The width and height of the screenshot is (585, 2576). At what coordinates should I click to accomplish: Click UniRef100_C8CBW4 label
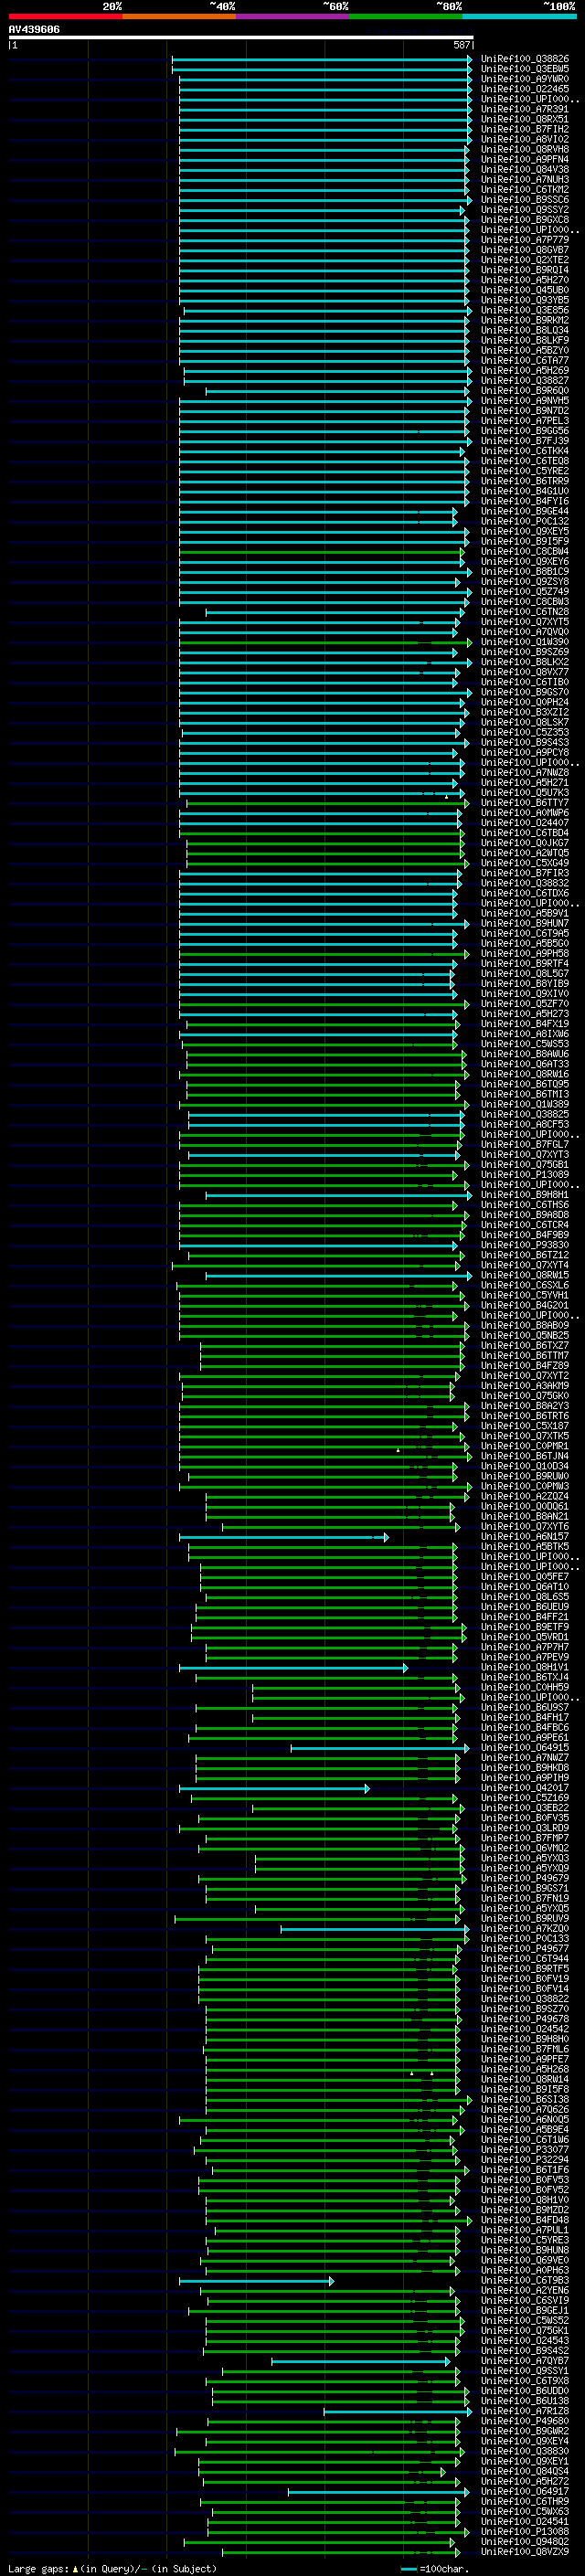coord(525,551)
